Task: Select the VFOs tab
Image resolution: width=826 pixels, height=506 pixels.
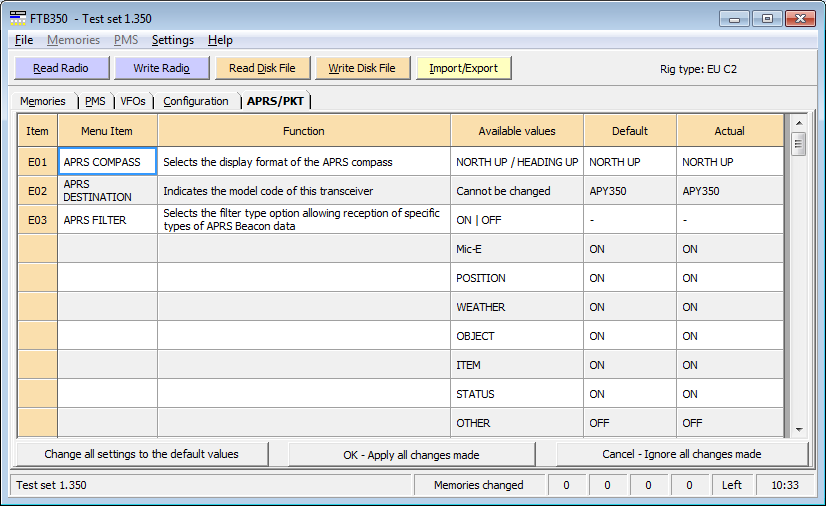Action: [133, 101]
